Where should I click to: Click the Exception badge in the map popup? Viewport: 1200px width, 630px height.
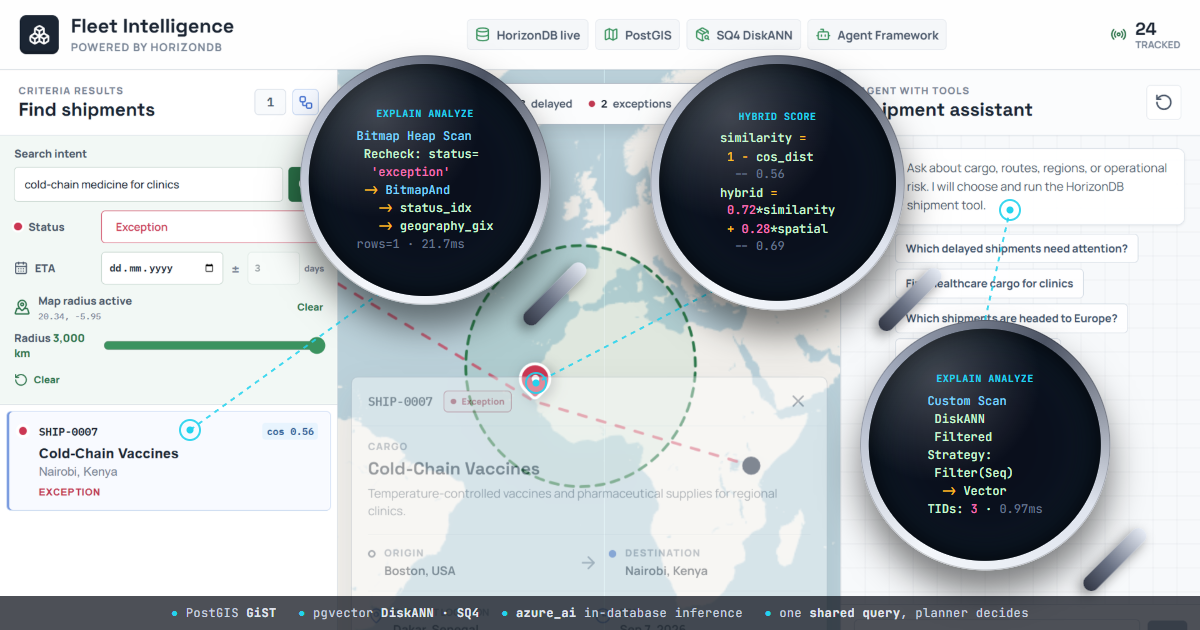(478, 402)
